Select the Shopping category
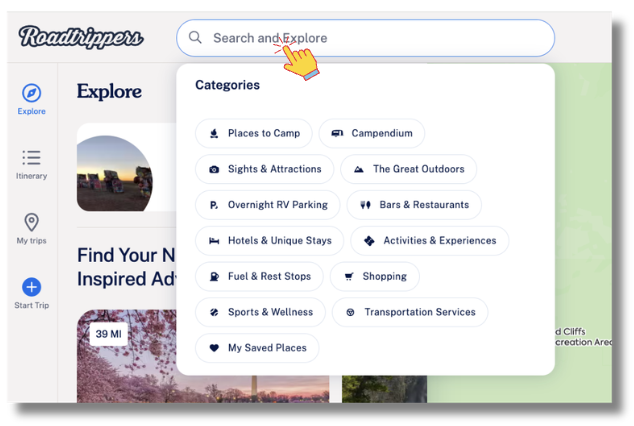 click(375, 276)
